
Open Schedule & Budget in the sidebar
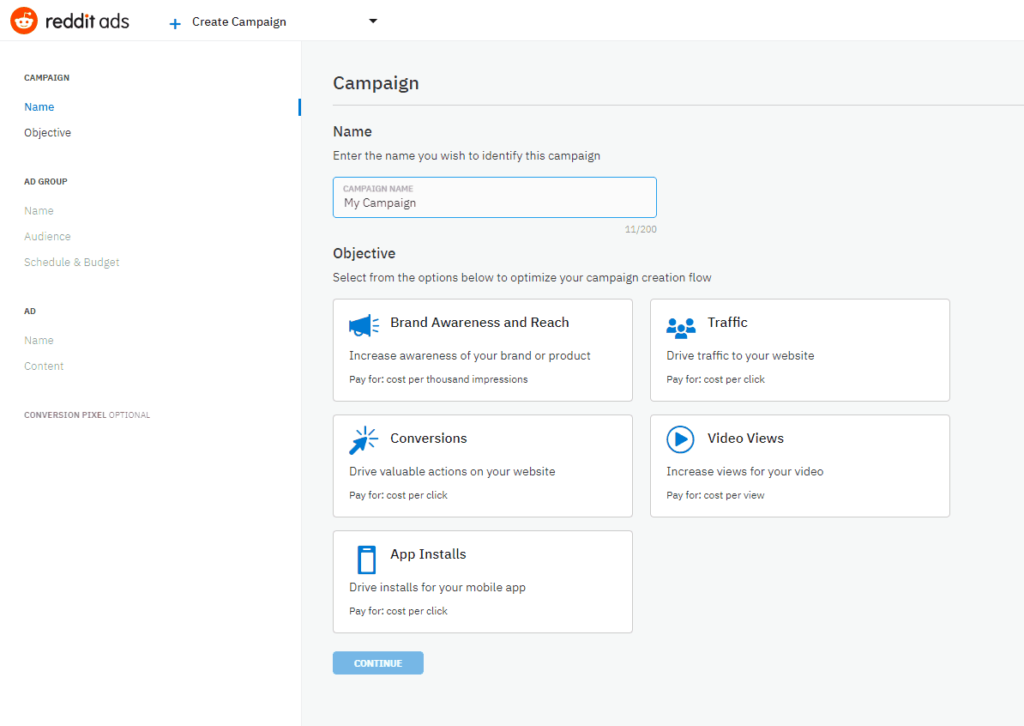pyautogui.click(x=72, y=262)
